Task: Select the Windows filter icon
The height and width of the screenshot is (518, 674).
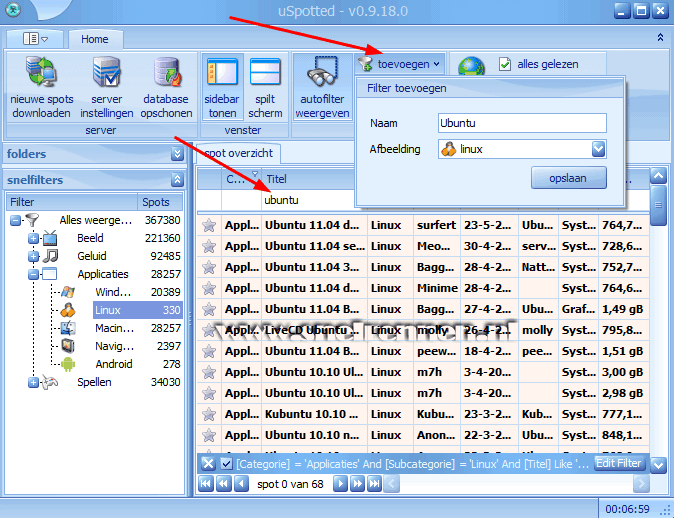Action: (x=67, y=292)
